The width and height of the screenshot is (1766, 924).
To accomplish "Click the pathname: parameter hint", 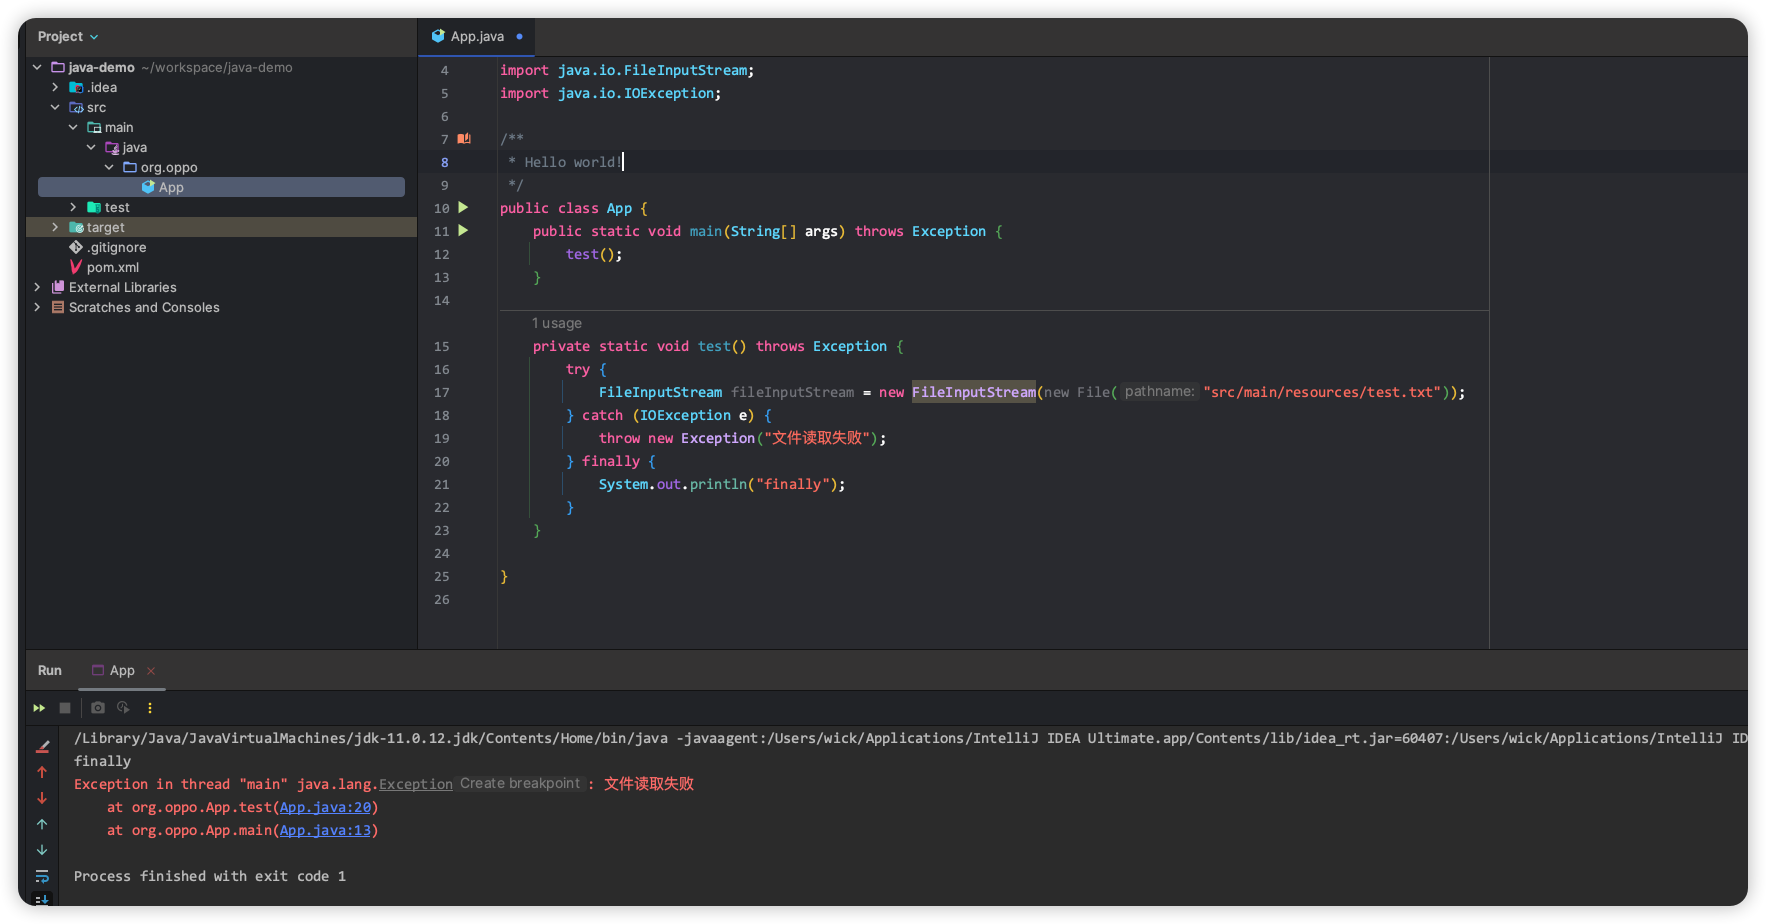I will click(x=1159, y=391).
